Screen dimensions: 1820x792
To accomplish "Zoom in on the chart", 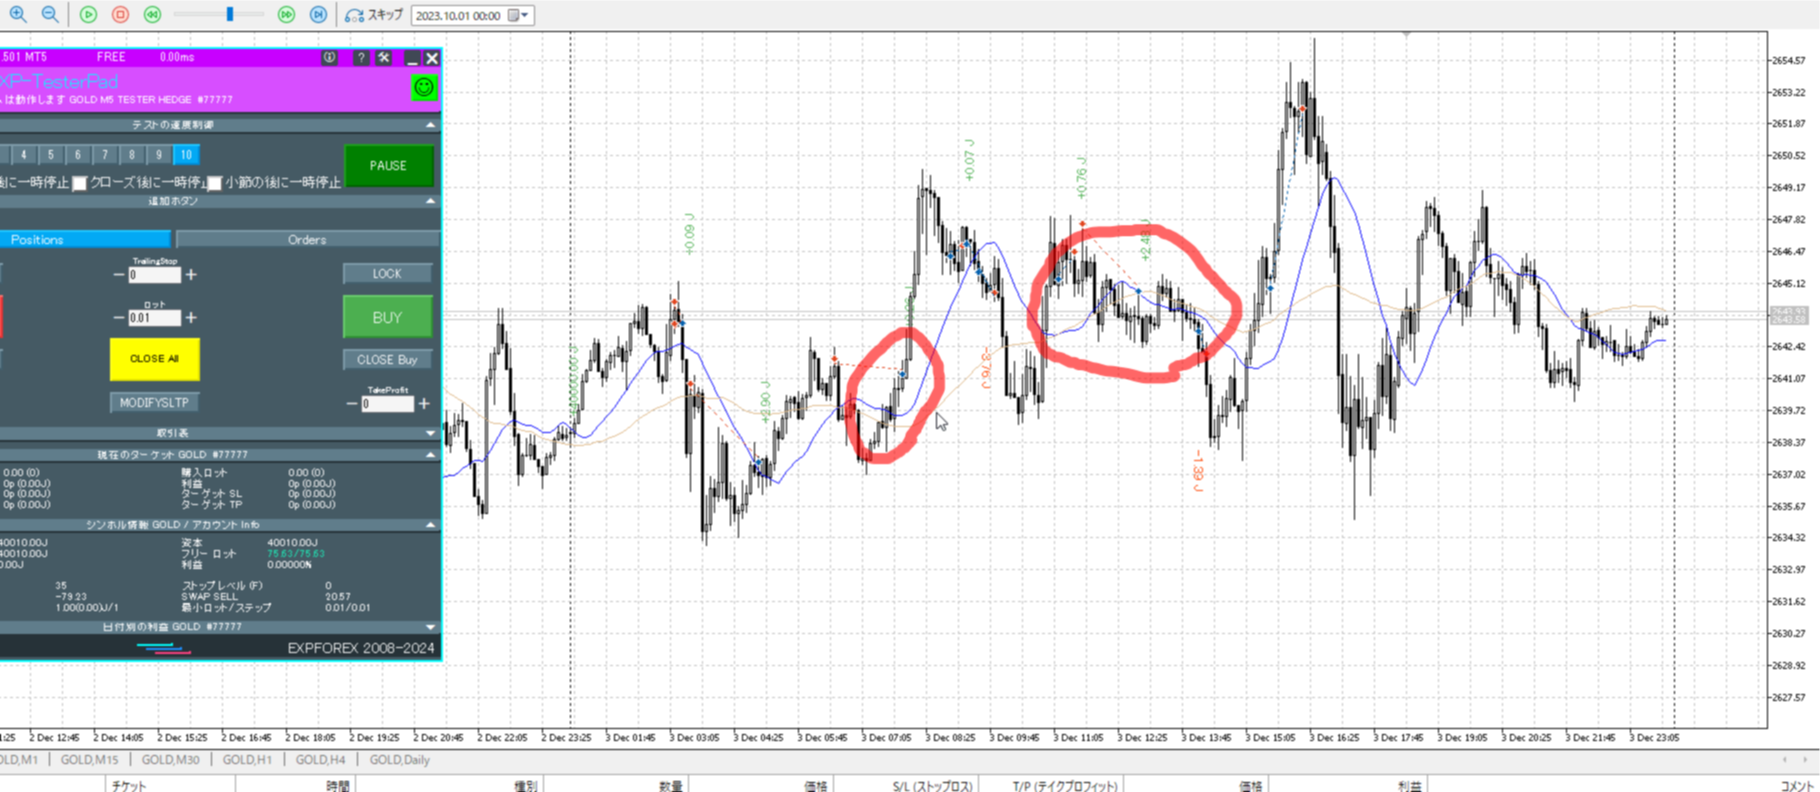I will 18,14.
